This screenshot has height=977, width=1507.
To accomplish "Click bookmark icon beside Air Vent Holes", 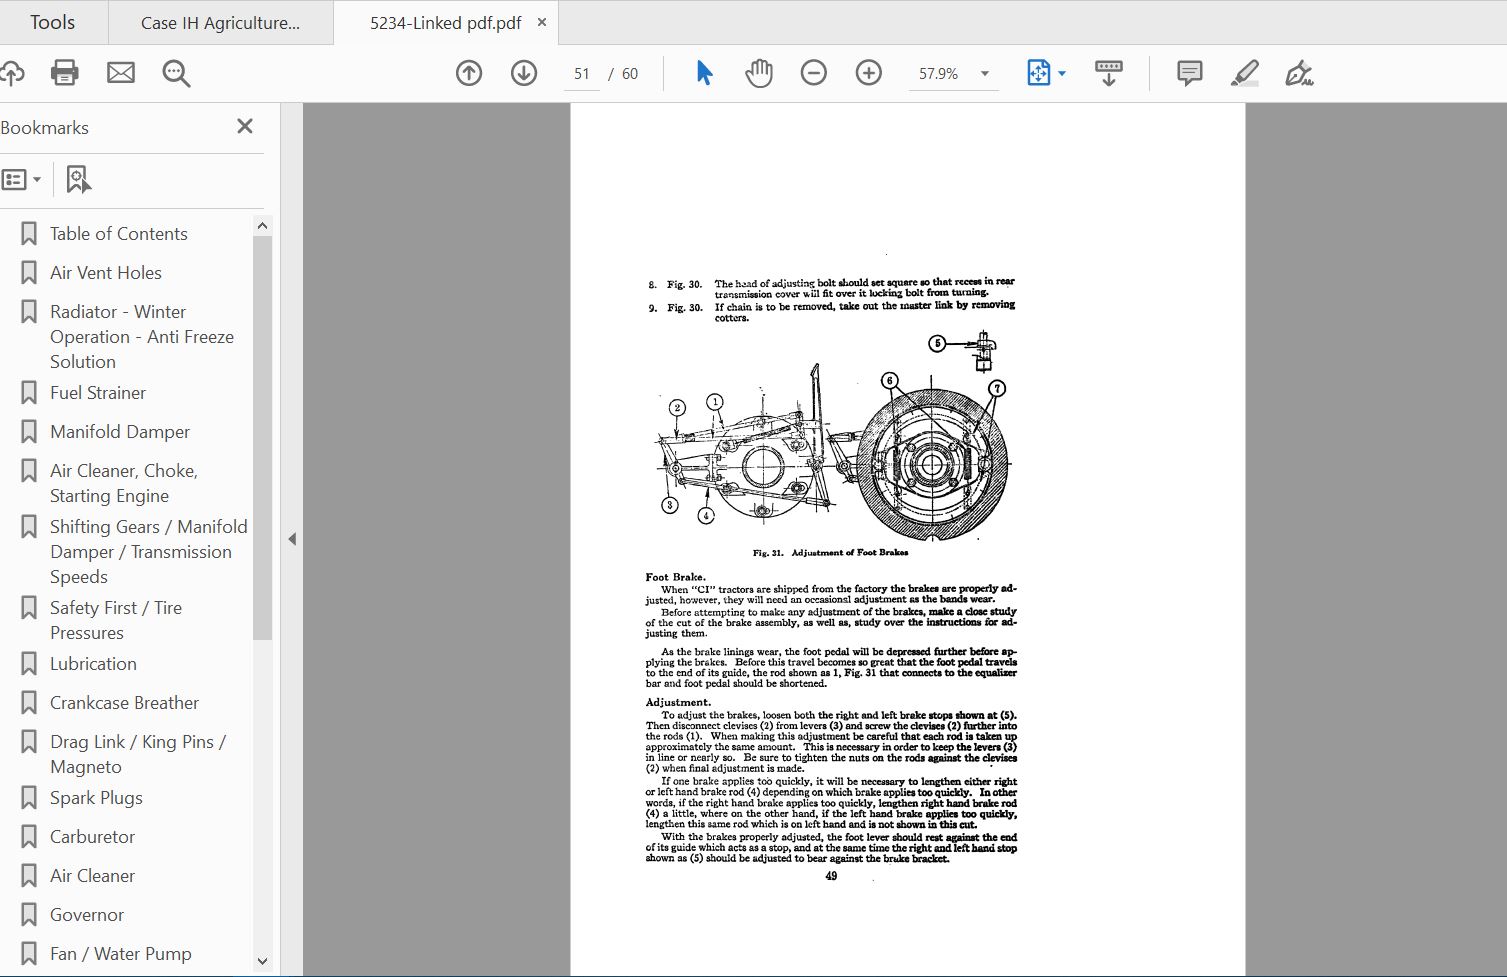I will 29,273.
